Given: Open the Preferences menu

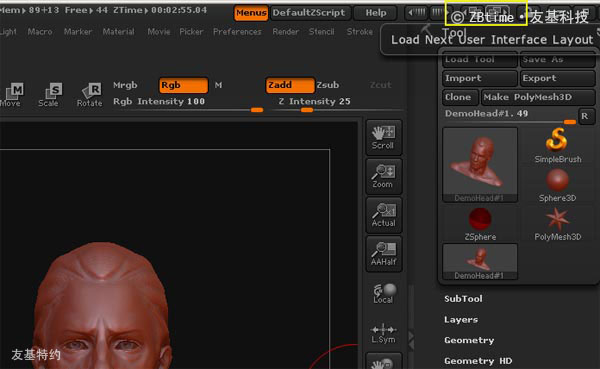Looking at the screenshot, I should pyautogui.click(x=237, y=32).
